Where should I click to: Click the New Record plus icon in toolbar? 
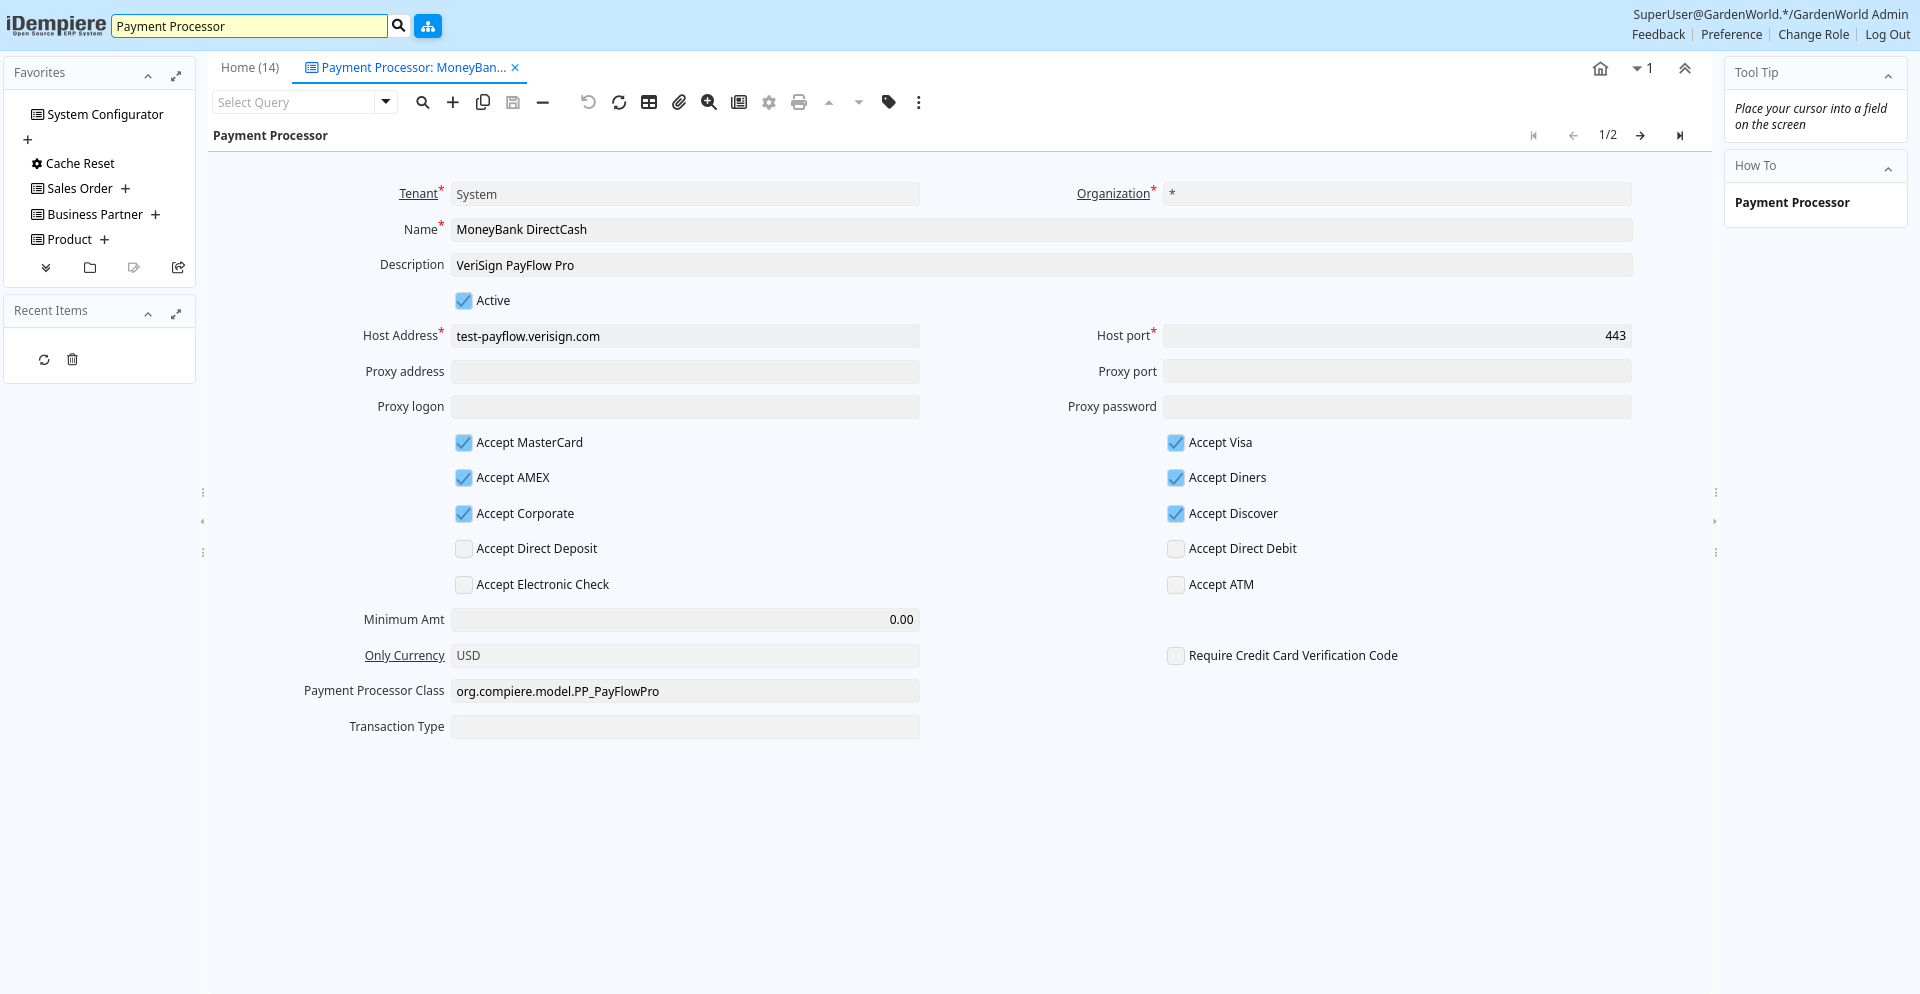coord(453,102)
